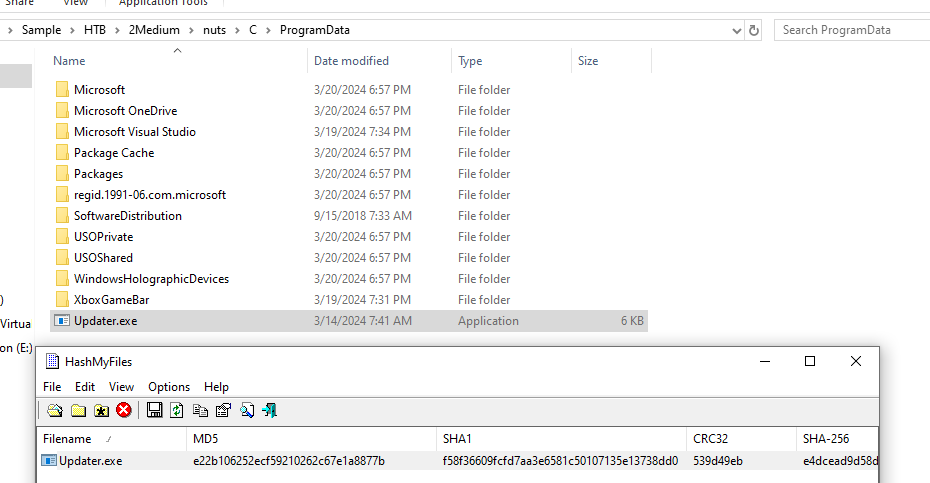
Task: Go to Sample in the breadcrumb path
Action: pyautogui.click(x=42, y=30)
